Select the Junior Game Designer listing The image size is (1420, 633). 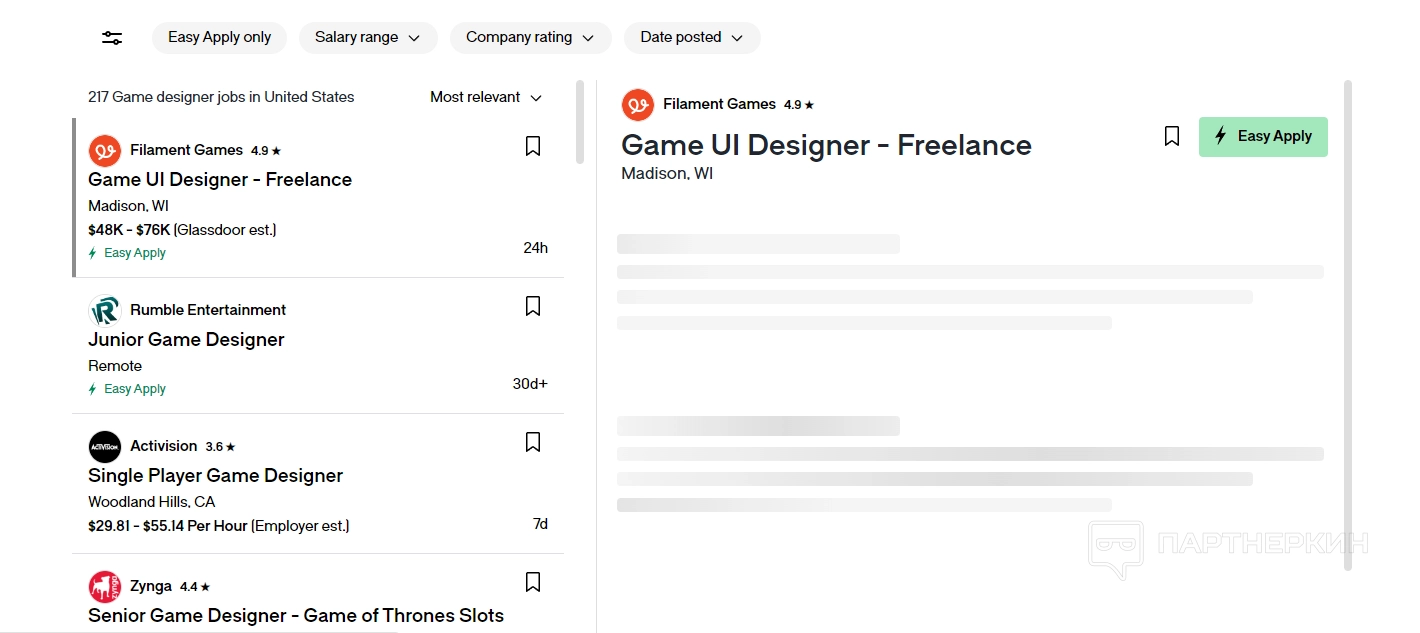pyautogui.click(x=186, y=340)
